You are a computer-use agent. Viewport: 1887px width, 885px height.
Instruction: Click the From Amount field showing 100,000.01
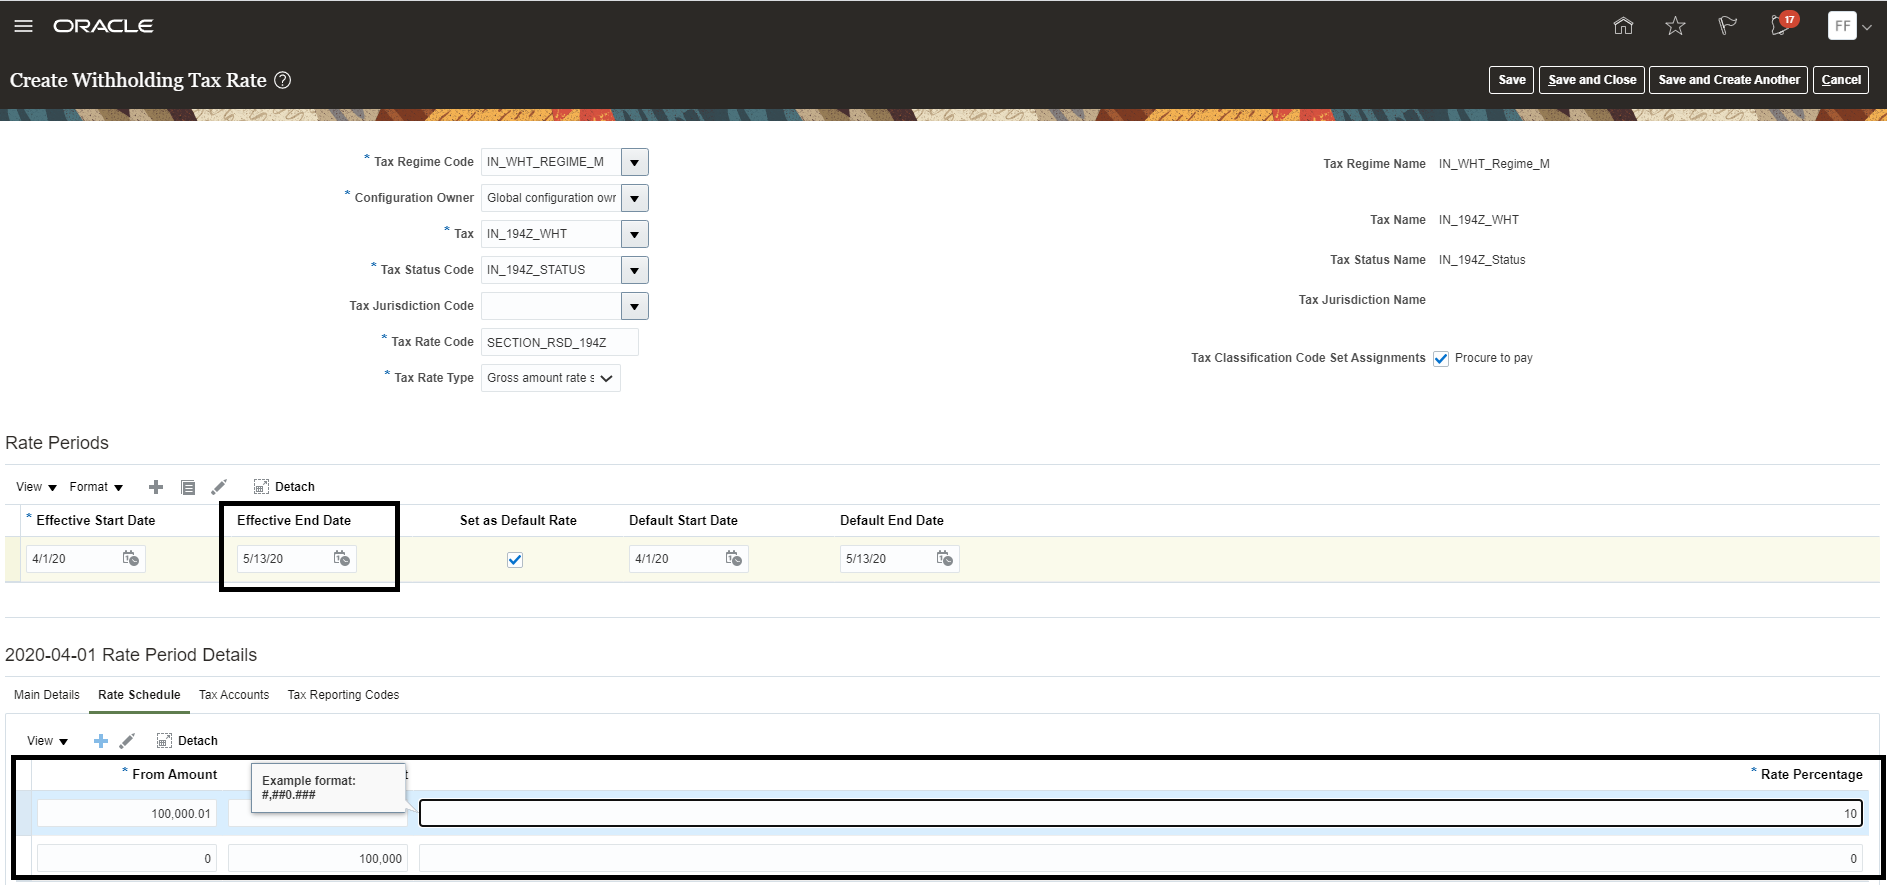click(127, 814)
